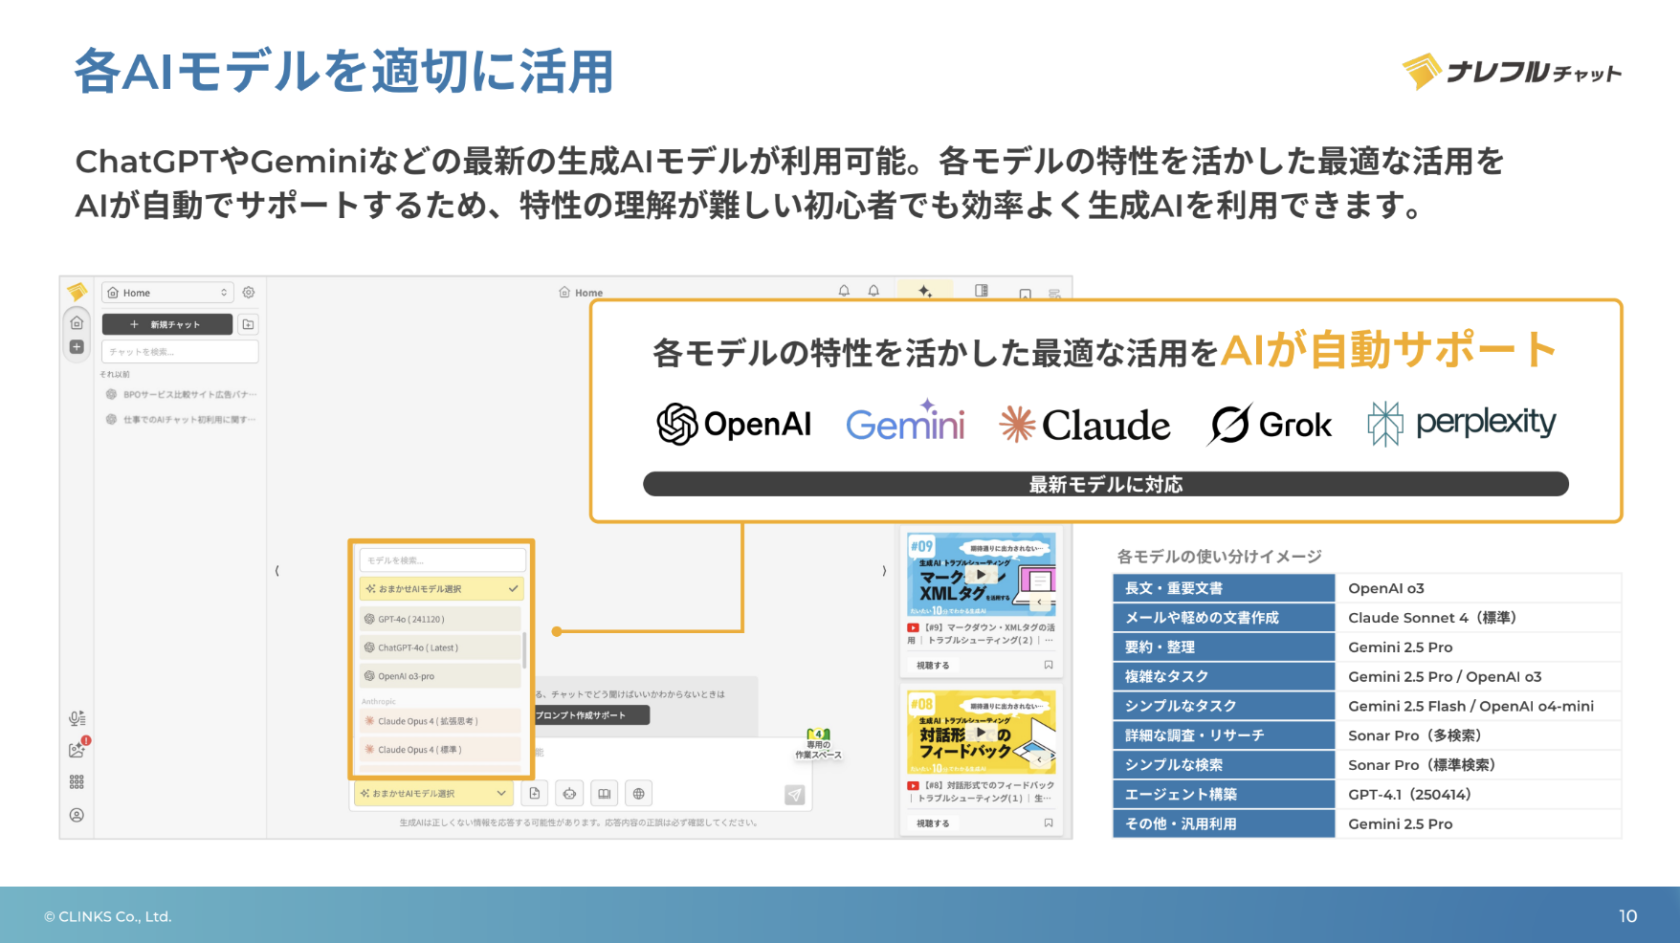This screenshot has height=943, width=1680.
Task: Click the new folder icon beside 新規チャット
Action: point(248,324)
